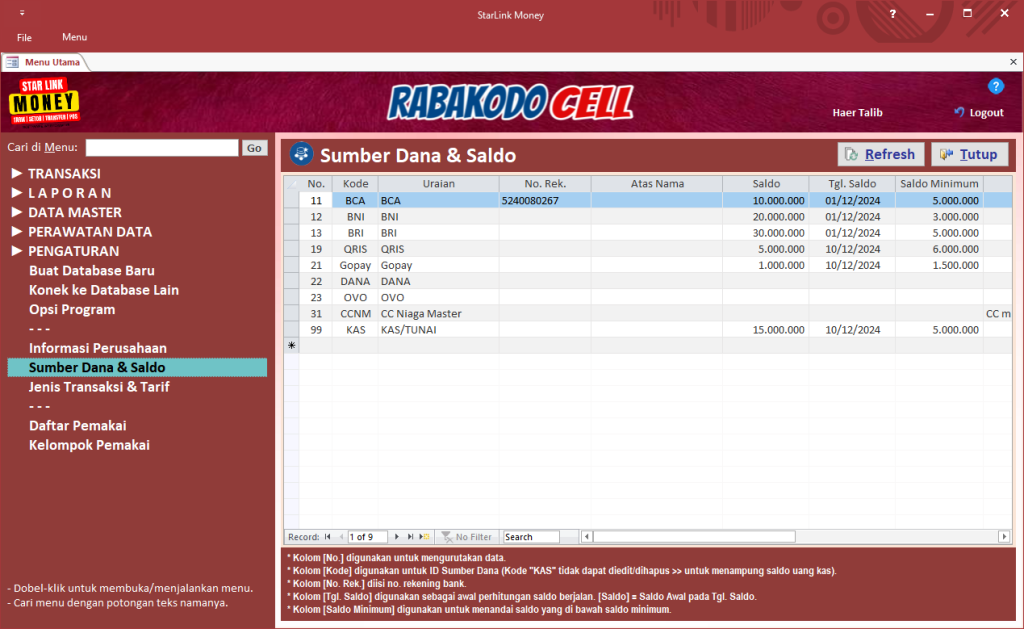This screenshot has height=629, width=1024.
Task: Select new record row asterisk selector
Action: [291, 346]
